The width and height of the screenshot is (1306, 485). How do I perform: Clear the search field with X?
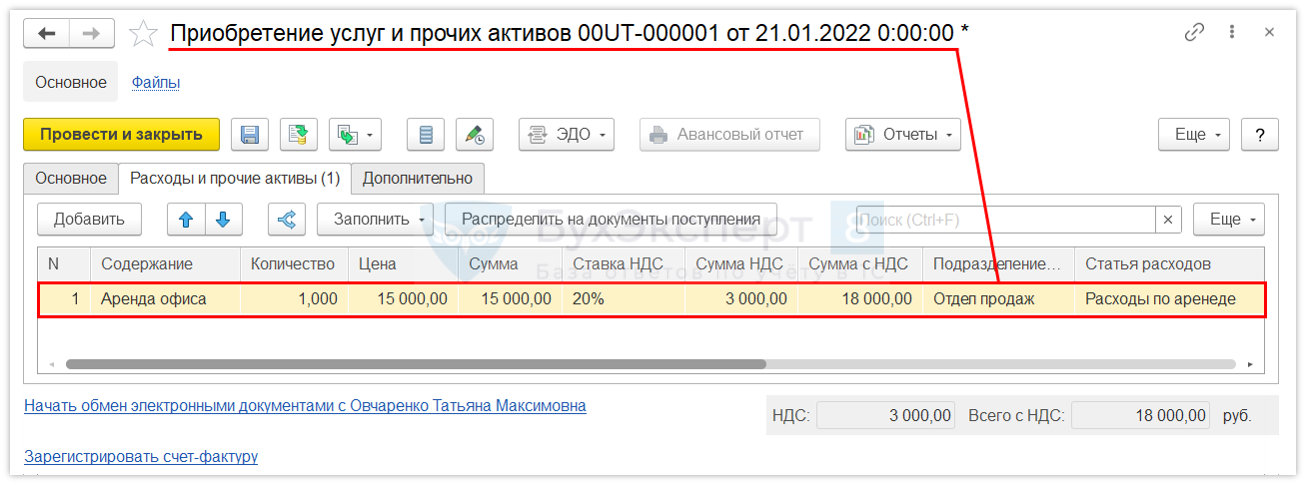(x=1168, y=220)
